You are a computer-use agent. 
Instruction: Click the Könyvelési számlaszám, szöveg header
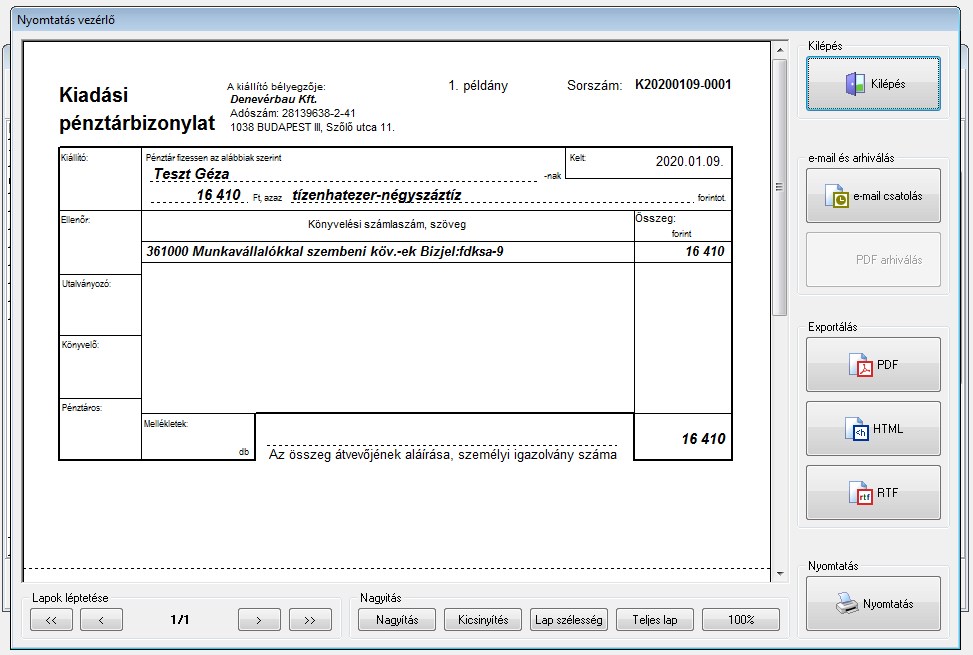[387, 224]
